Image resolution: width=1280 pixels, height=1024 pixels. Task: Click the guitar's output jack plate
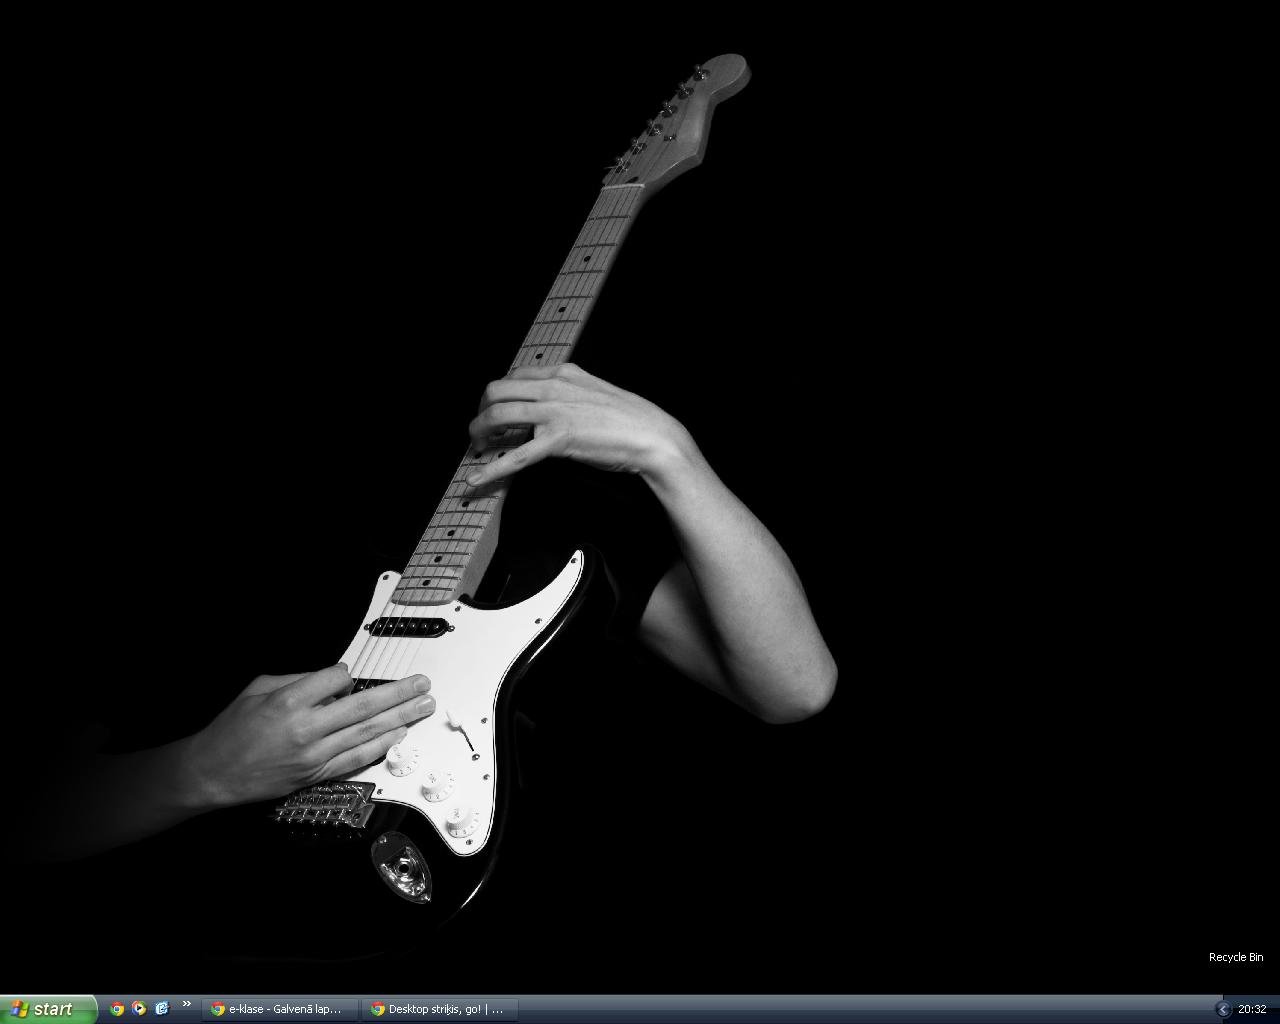402,865
